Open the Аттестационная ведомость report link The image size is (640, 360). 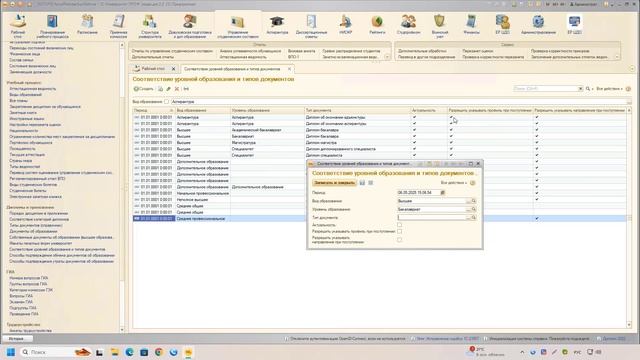point(243,57)
